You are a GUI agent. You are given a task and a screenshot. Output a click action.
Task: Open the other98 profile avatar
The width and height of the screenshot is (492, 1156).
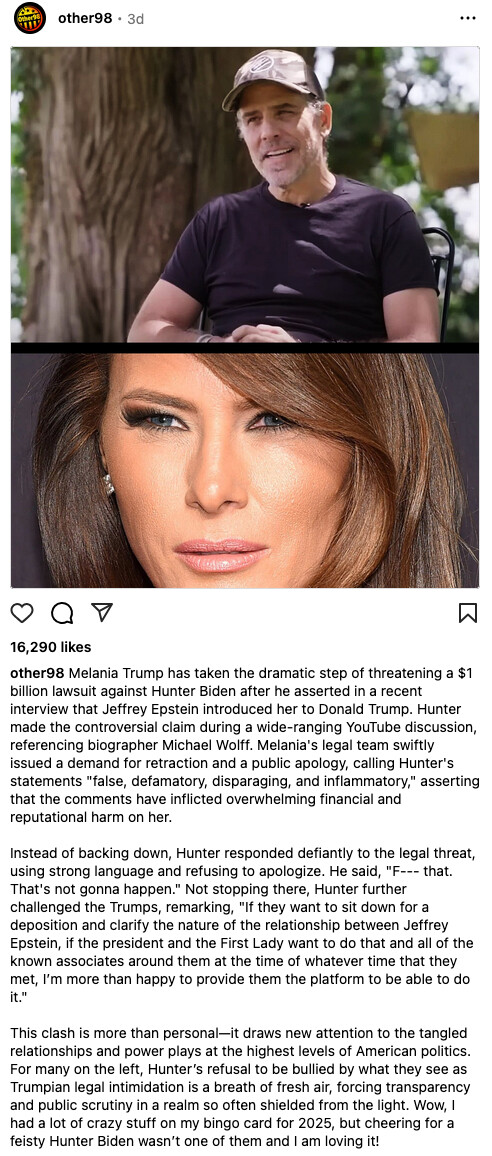[30, 18]
